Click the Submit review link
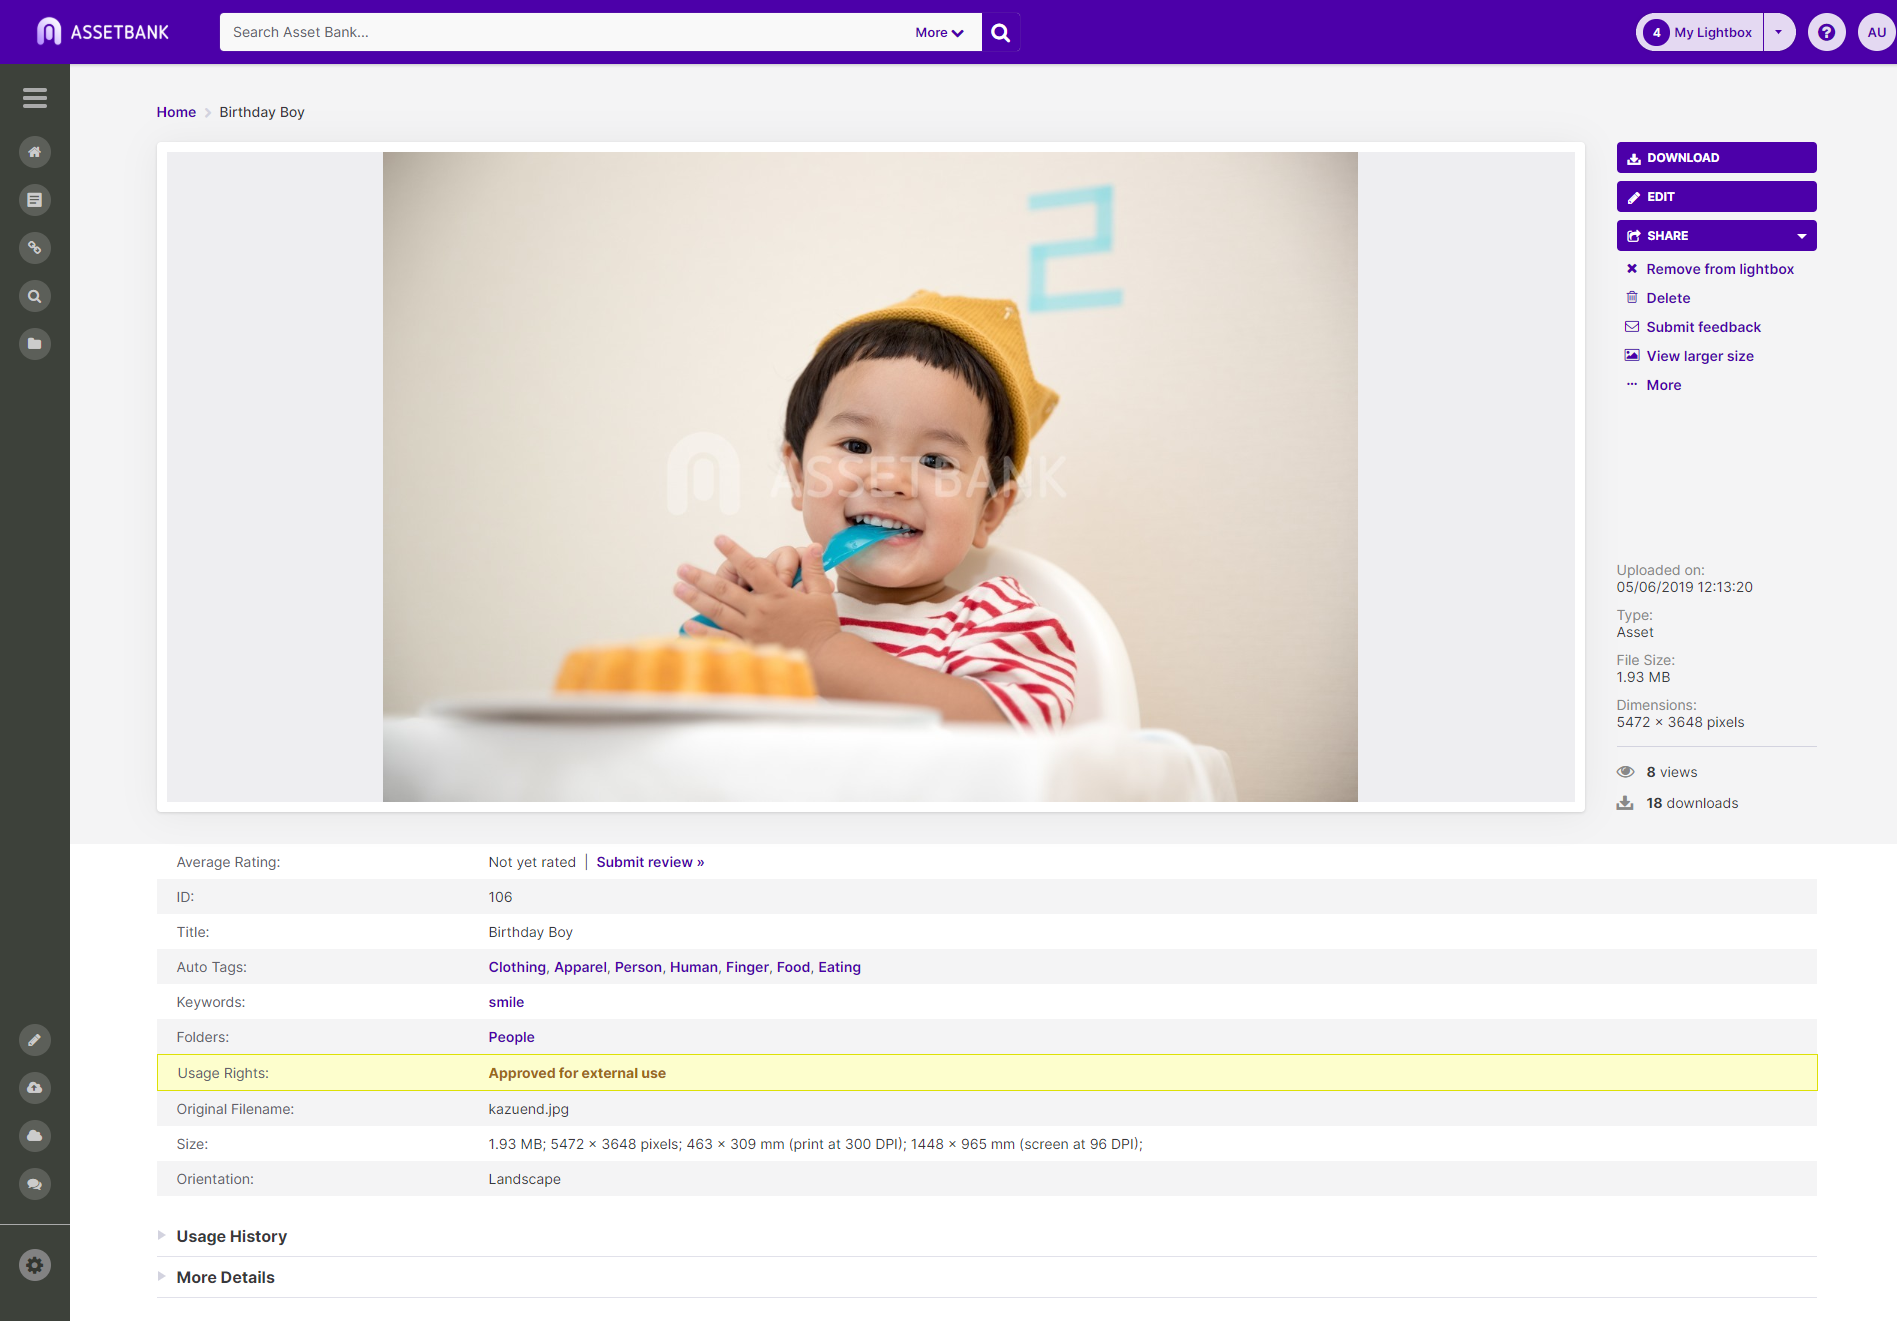 pos(650,862)
